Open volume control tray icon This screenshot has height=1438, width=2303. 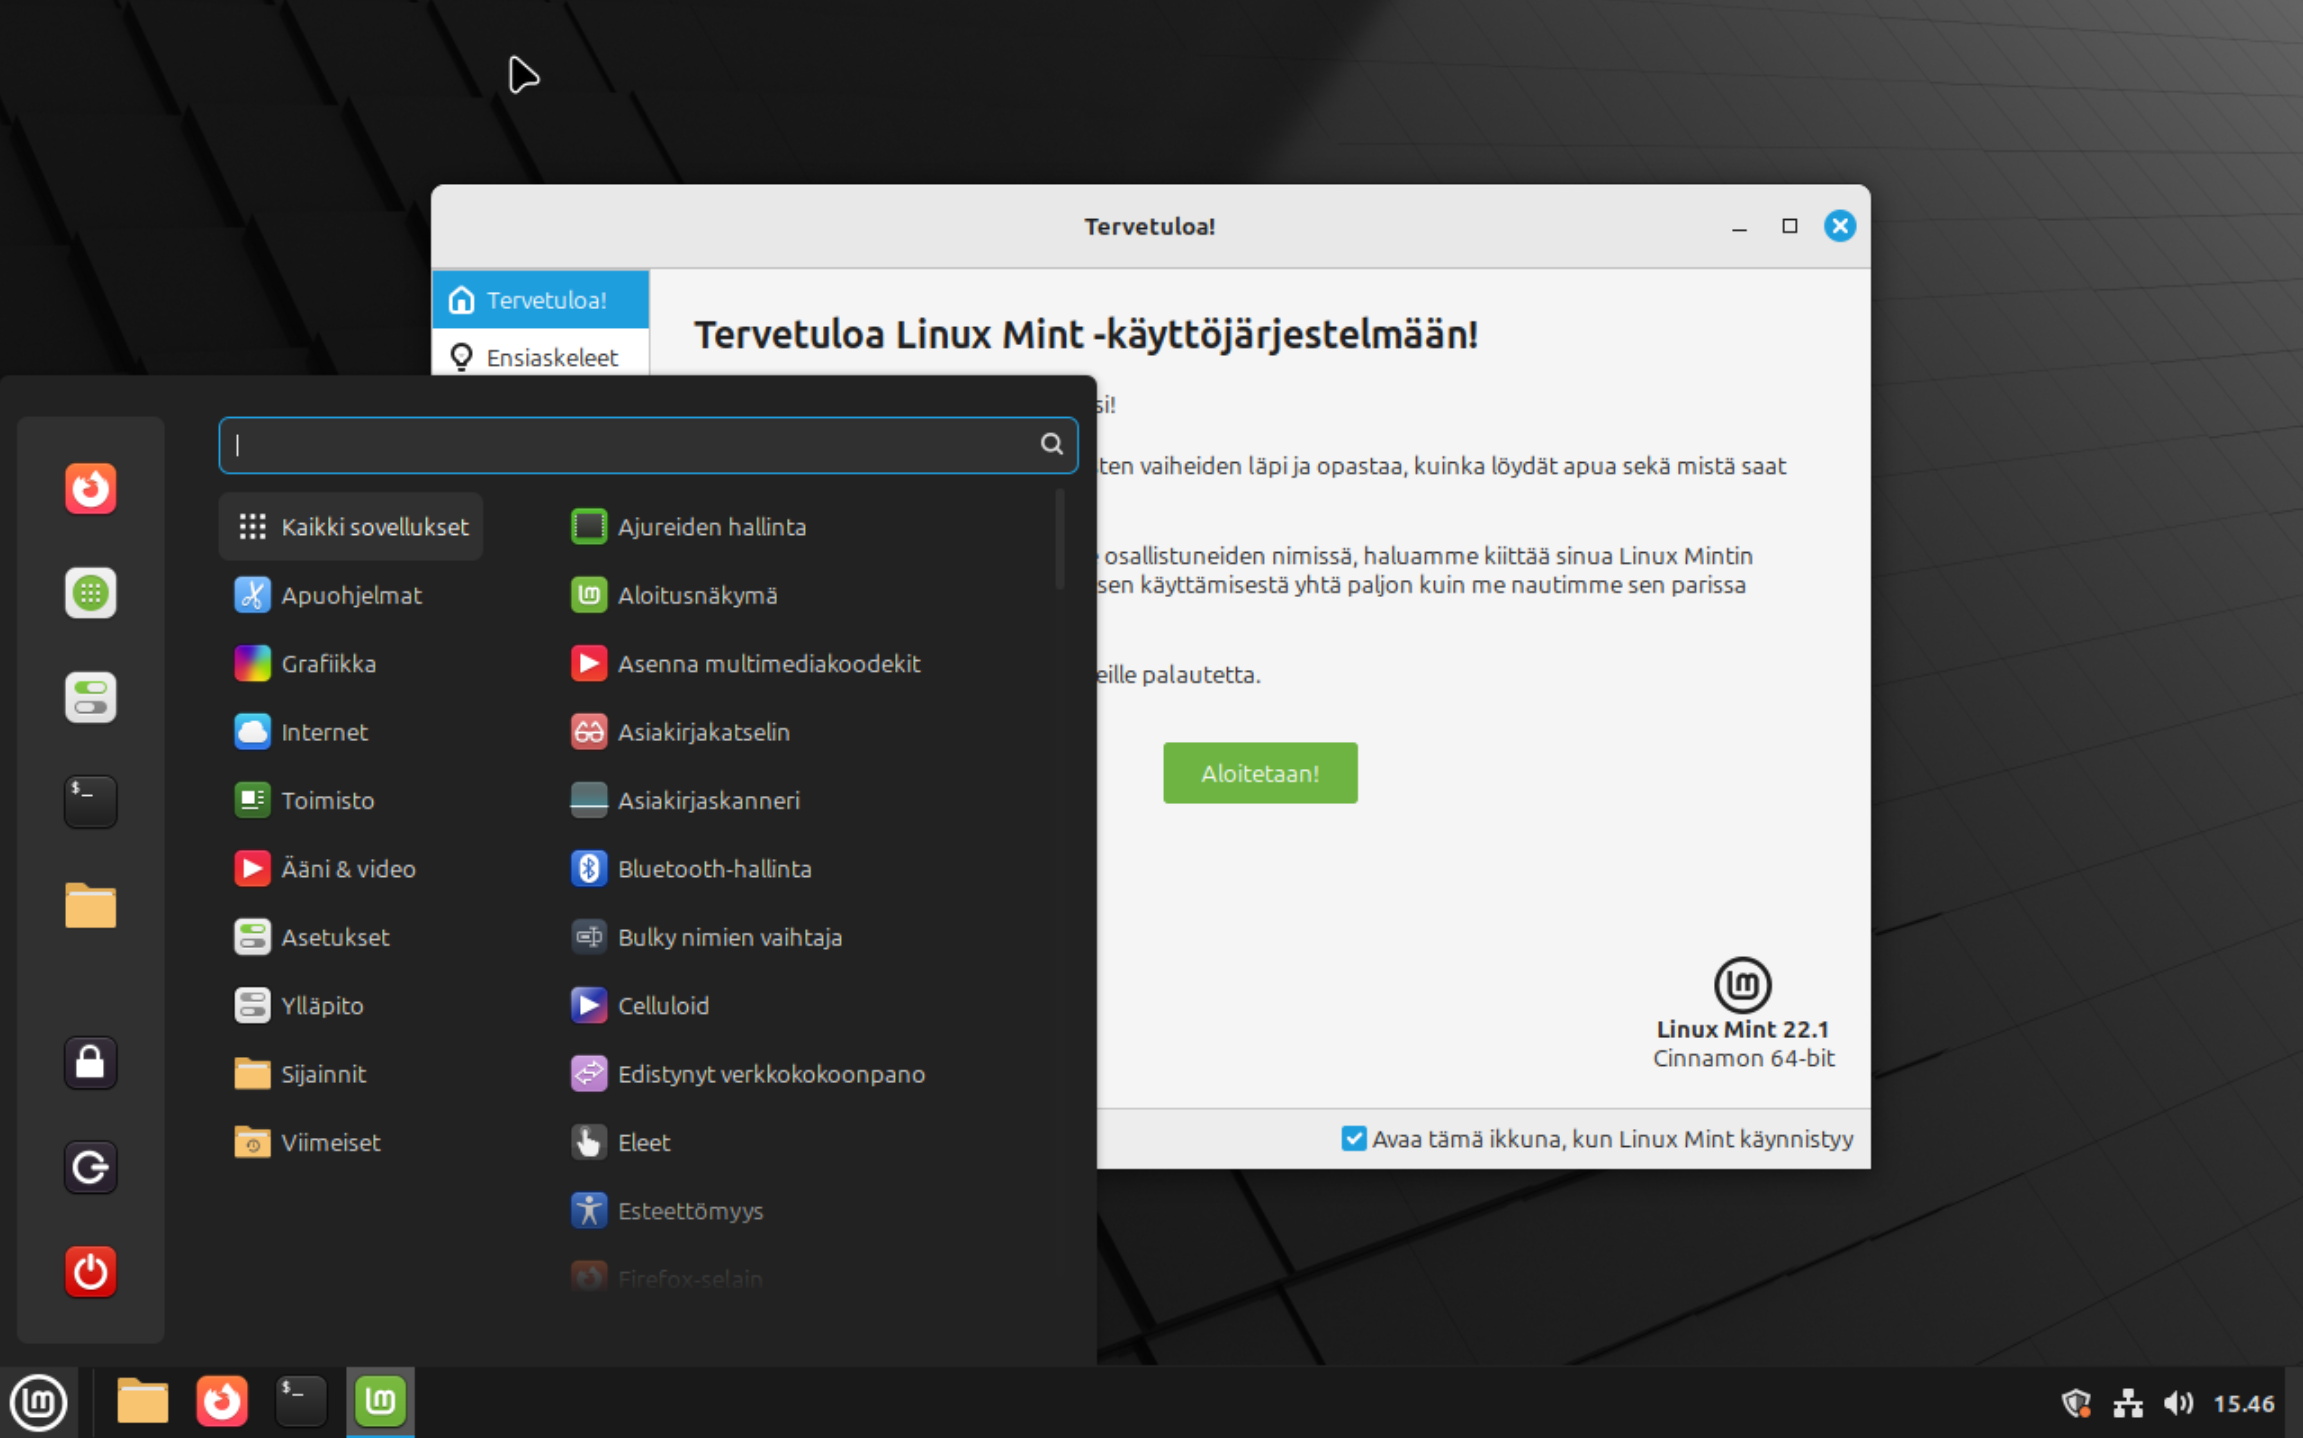2177,1403
